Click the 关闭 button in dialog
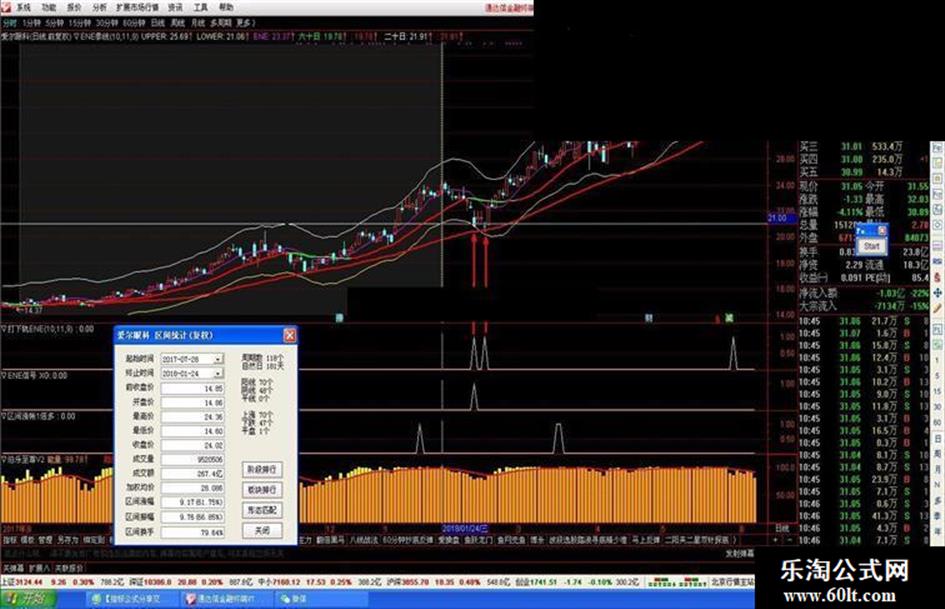Screen dimensions: 945x609 pos(262,531)
